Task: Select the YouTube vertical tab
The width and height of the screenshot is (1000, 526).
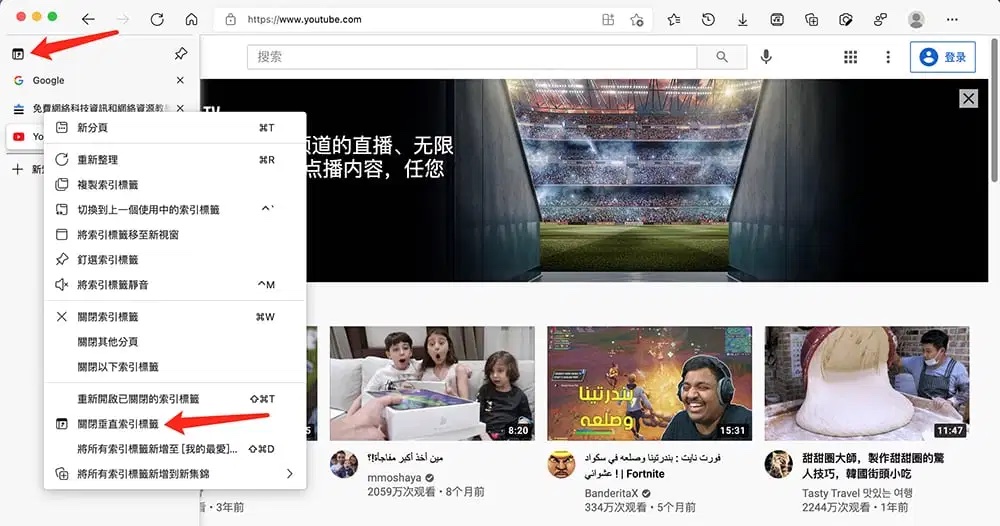Action: [26, 136]
